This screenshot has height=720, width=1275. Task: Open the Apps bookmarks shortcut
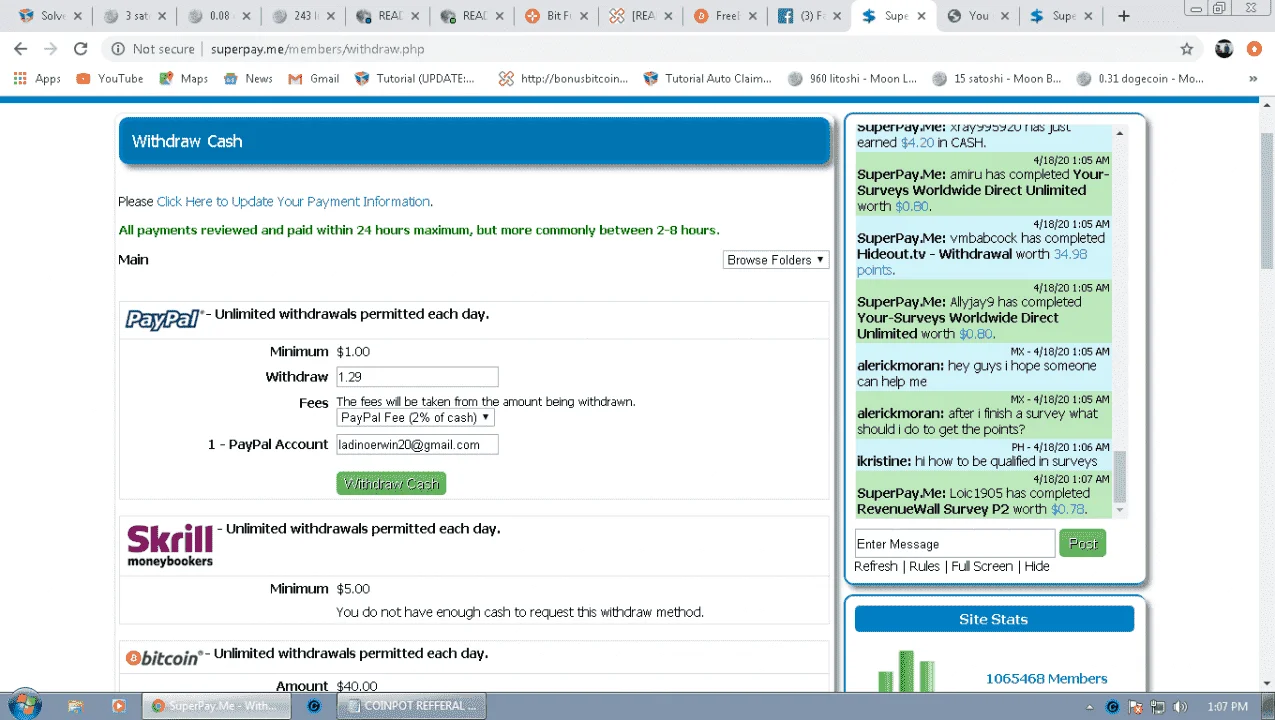[37, 78]
